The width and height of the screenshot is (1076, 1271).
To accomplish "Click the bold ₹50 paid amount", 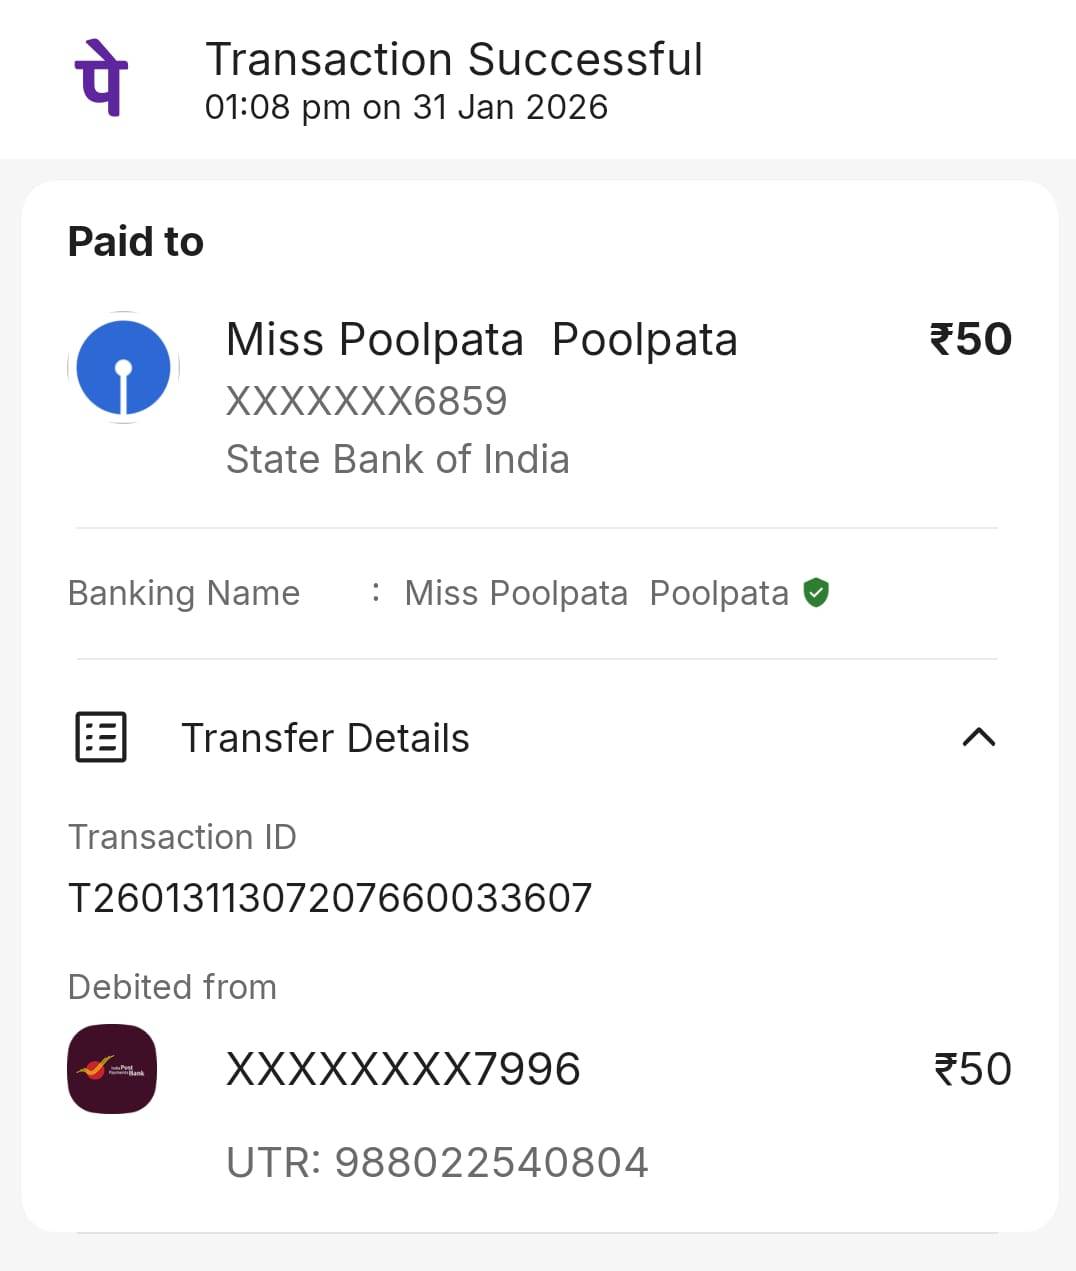I will (970, 340).
